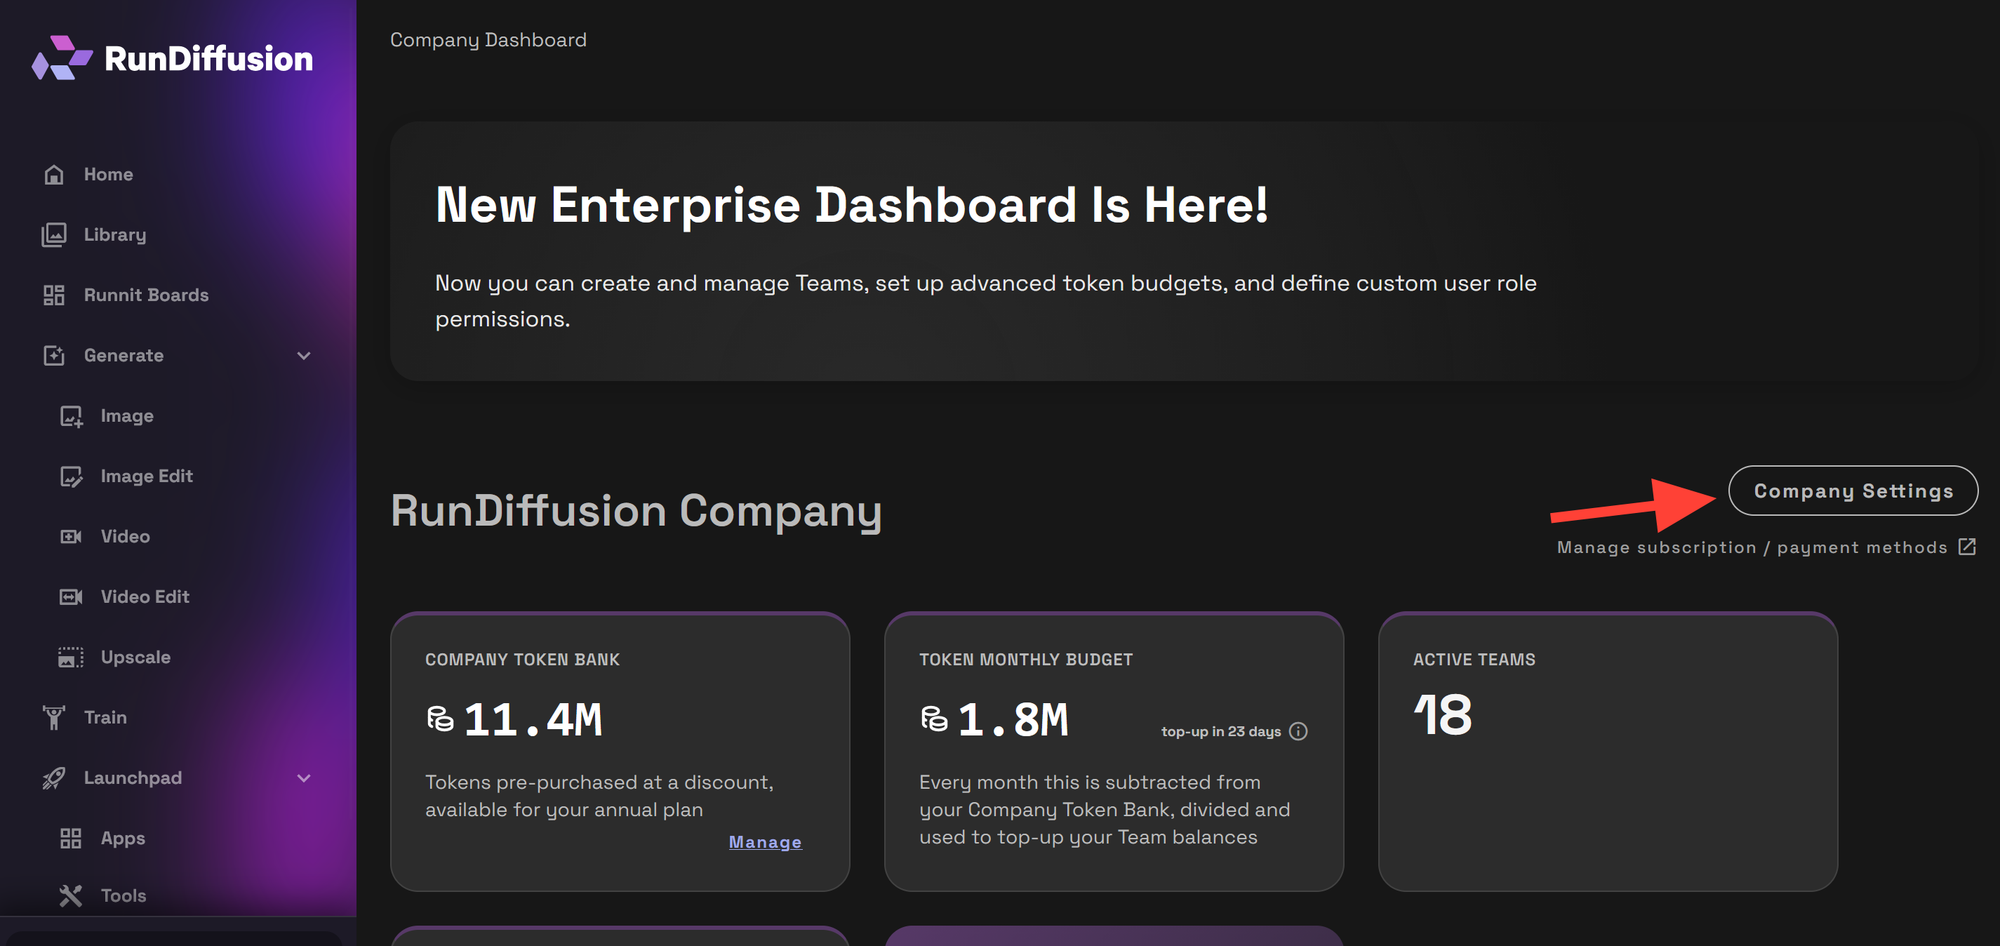Viewport: 2000px width, 946px height.
Task: Select the Video Edit icon
Action: tap(72, 596)
